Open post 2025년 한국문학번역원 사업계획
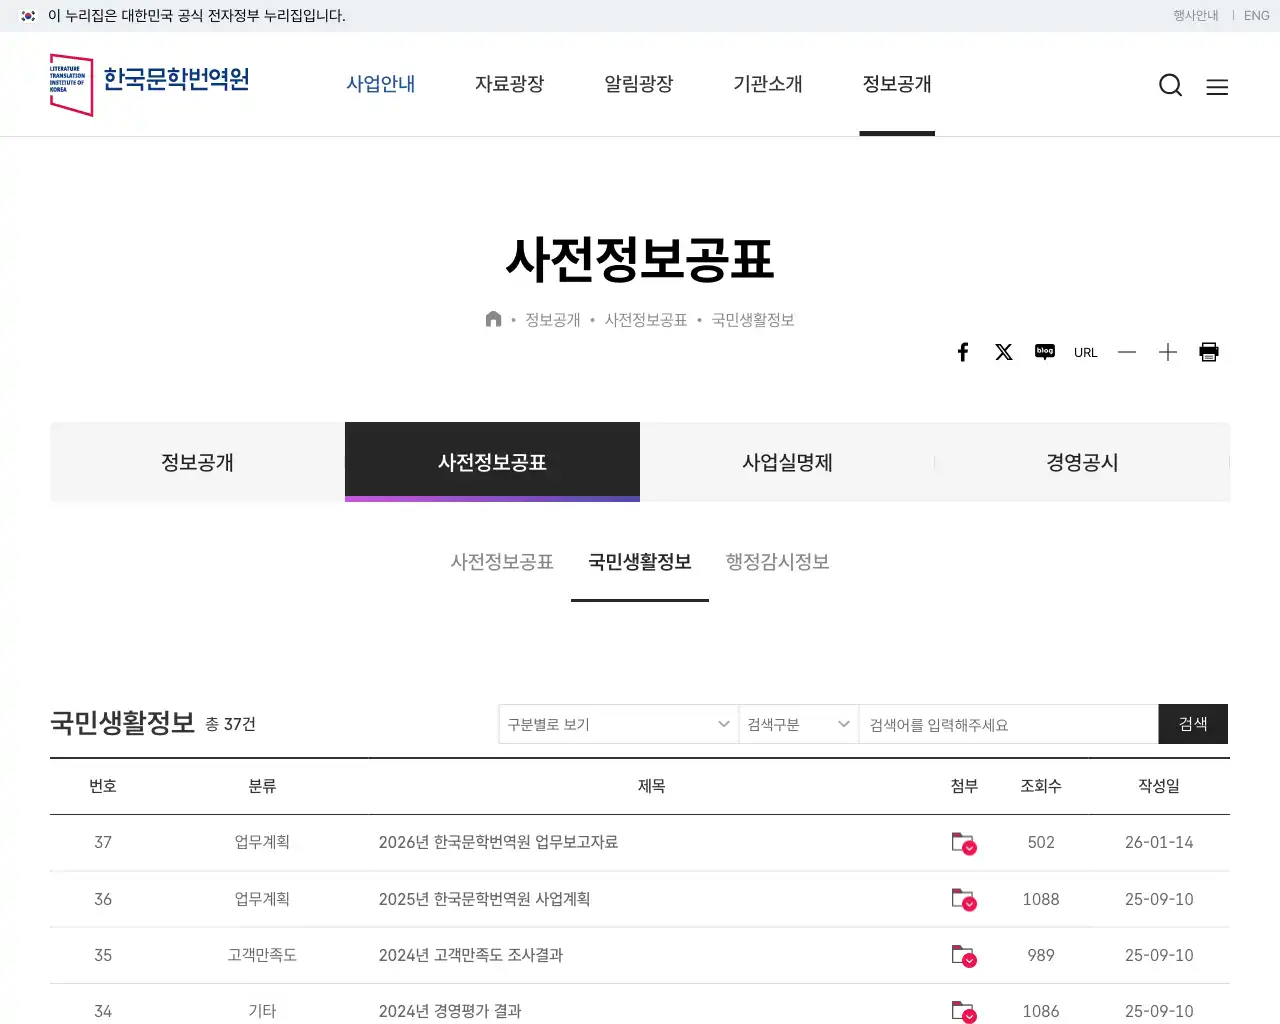 (x=484, y=899)
